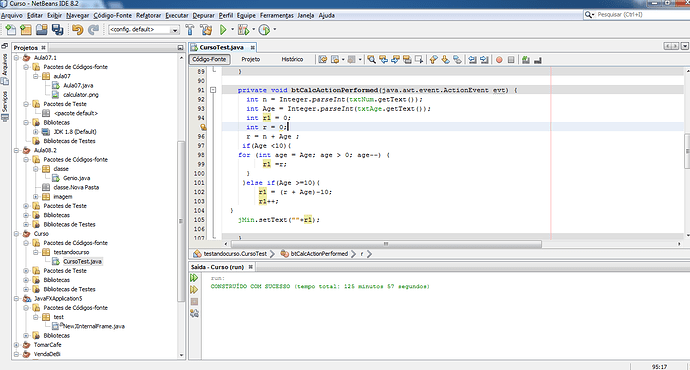Maximize the Projetos panel with its window icon
This screenshot has width=690, height=370.
coord(180,48)
